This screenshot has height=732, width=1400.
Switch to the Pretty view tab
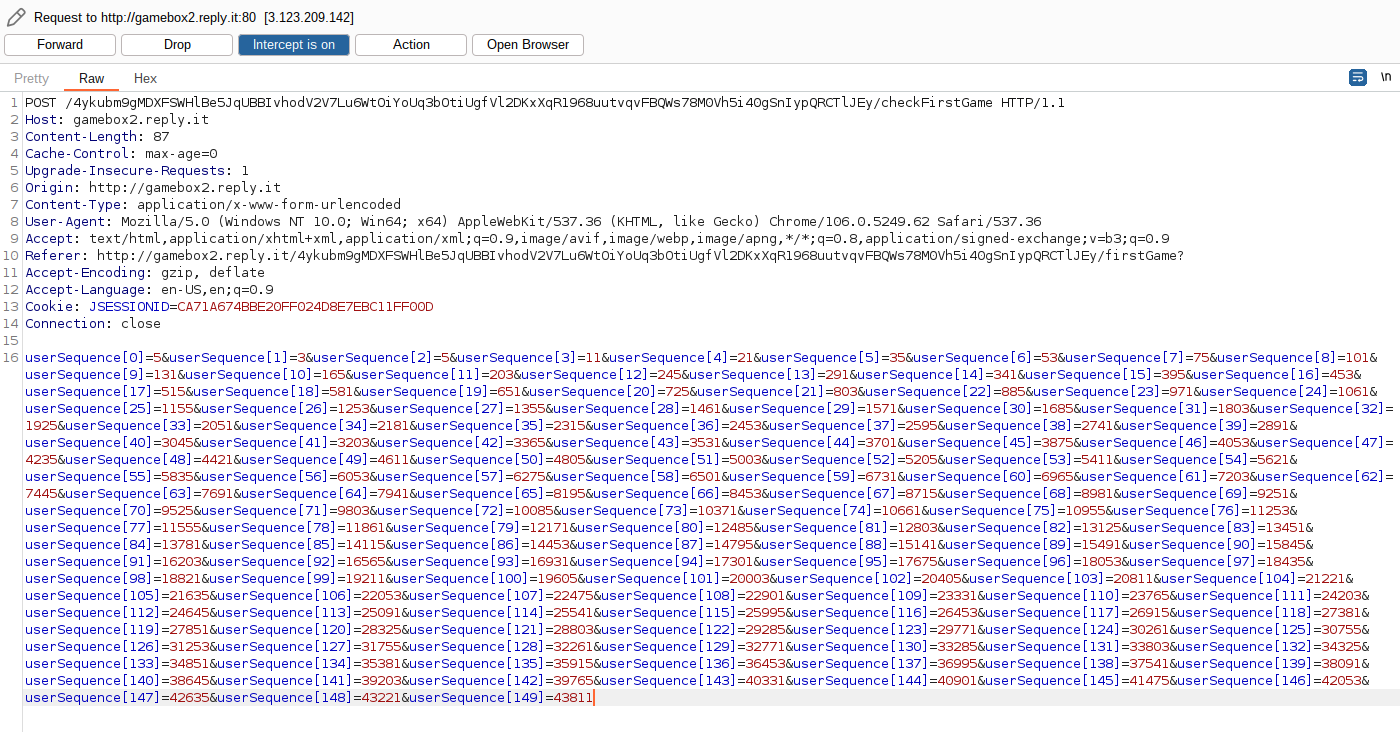click(x=31, y=79)
